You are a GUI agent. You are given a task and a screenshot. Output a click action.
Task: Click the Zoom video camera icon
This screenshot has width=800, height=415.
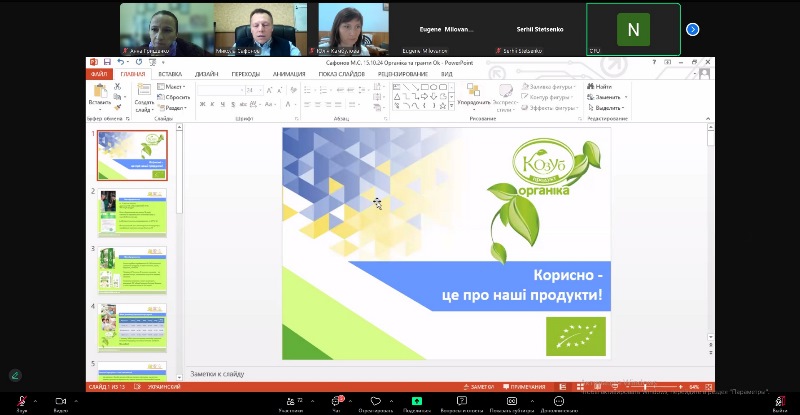(60, 400)
